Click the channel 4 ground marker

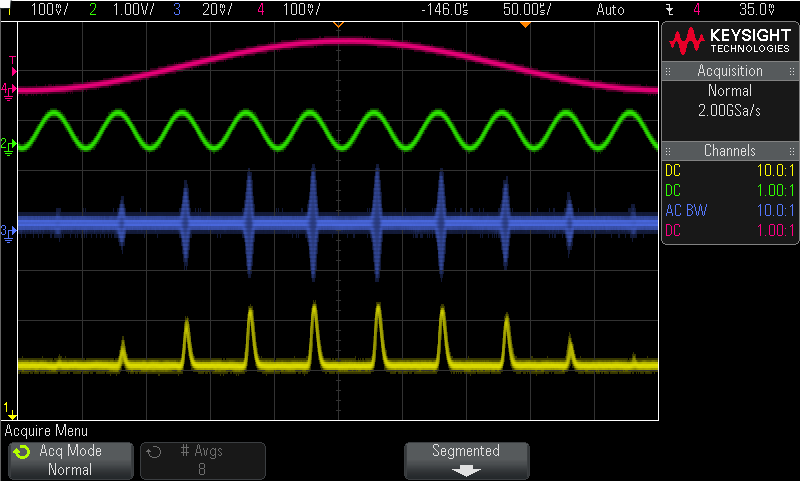9,91
